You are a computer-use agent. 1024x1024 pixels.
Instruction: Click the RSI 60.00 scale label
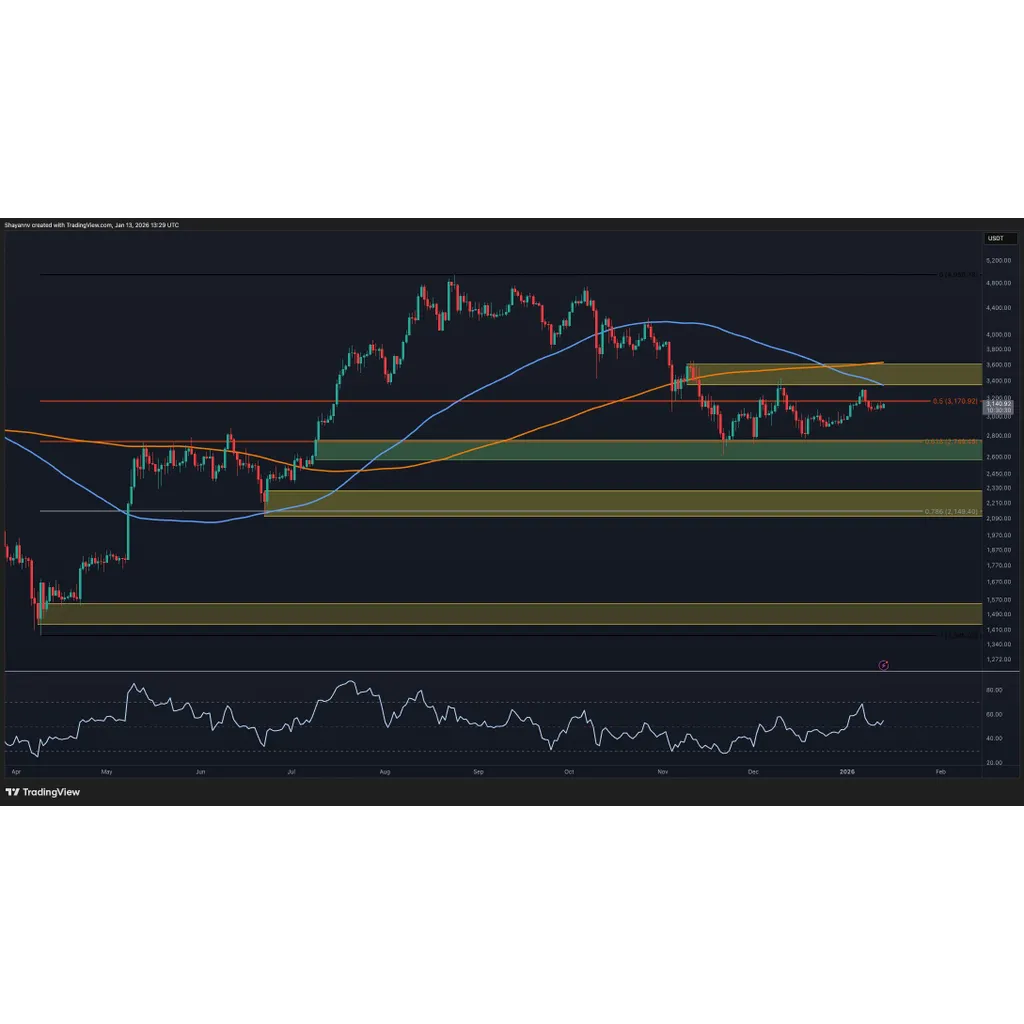[x=994, y=714]
